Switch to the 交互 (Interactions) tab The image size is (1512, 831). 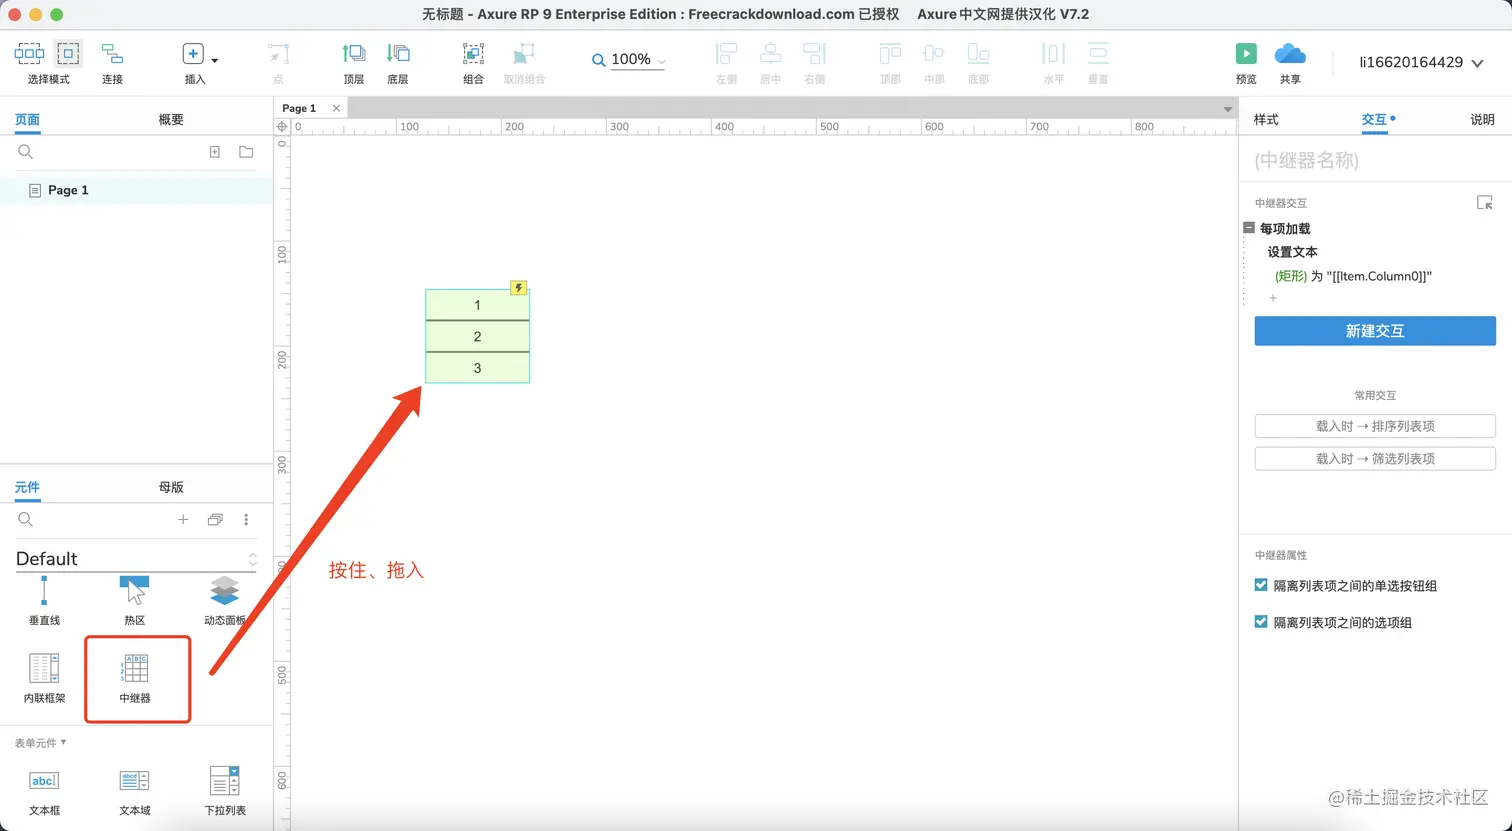[1374, 119]
